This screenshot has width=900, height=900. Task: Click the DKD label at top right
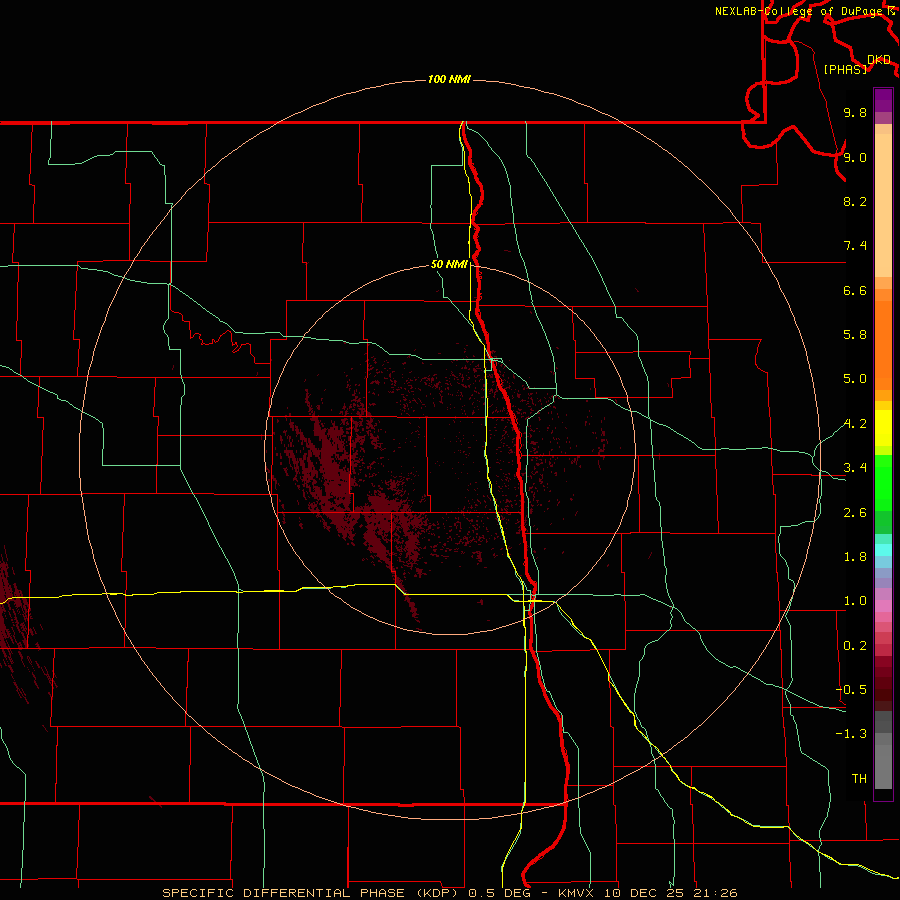879,60
